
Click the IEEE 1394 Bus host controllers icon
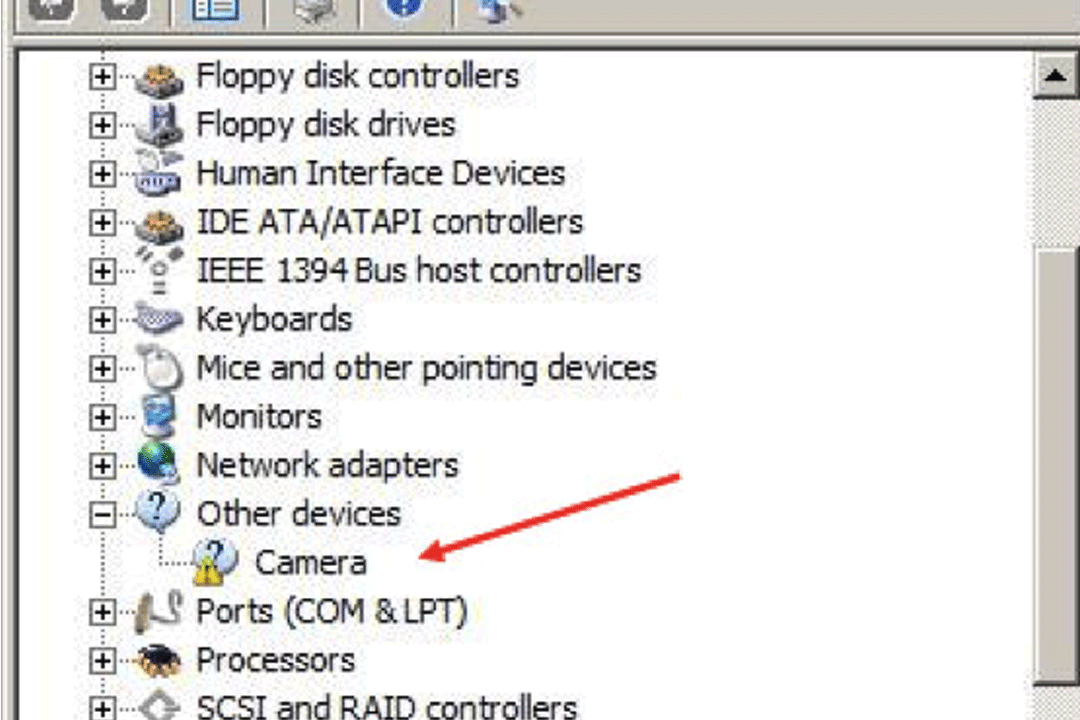tap(159, 271)
